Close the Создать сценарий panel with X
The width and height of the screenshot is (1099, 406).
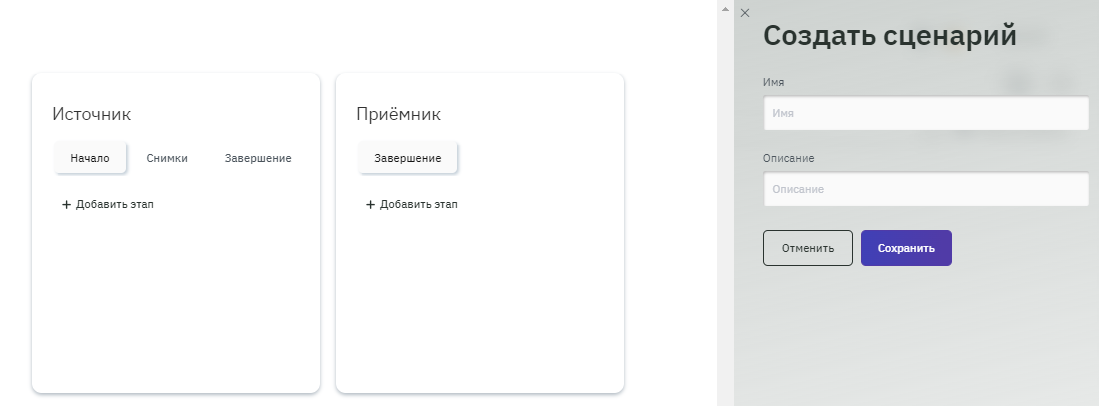pos(744,13)
